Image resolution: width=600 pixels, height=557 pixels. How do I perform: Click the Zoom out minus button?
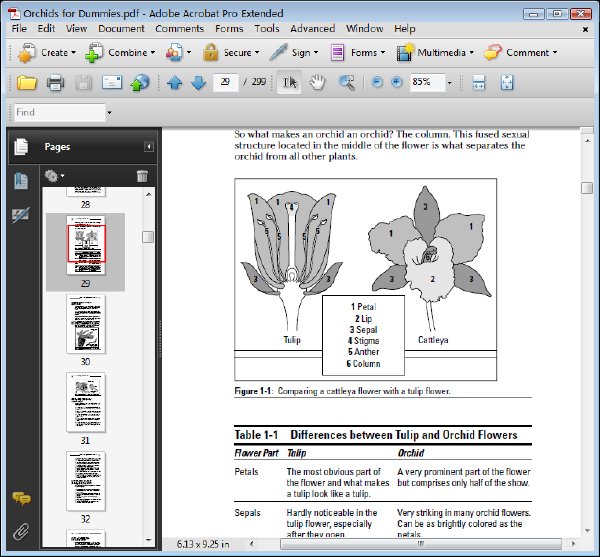pyautogui.click(x=377, y=82)
